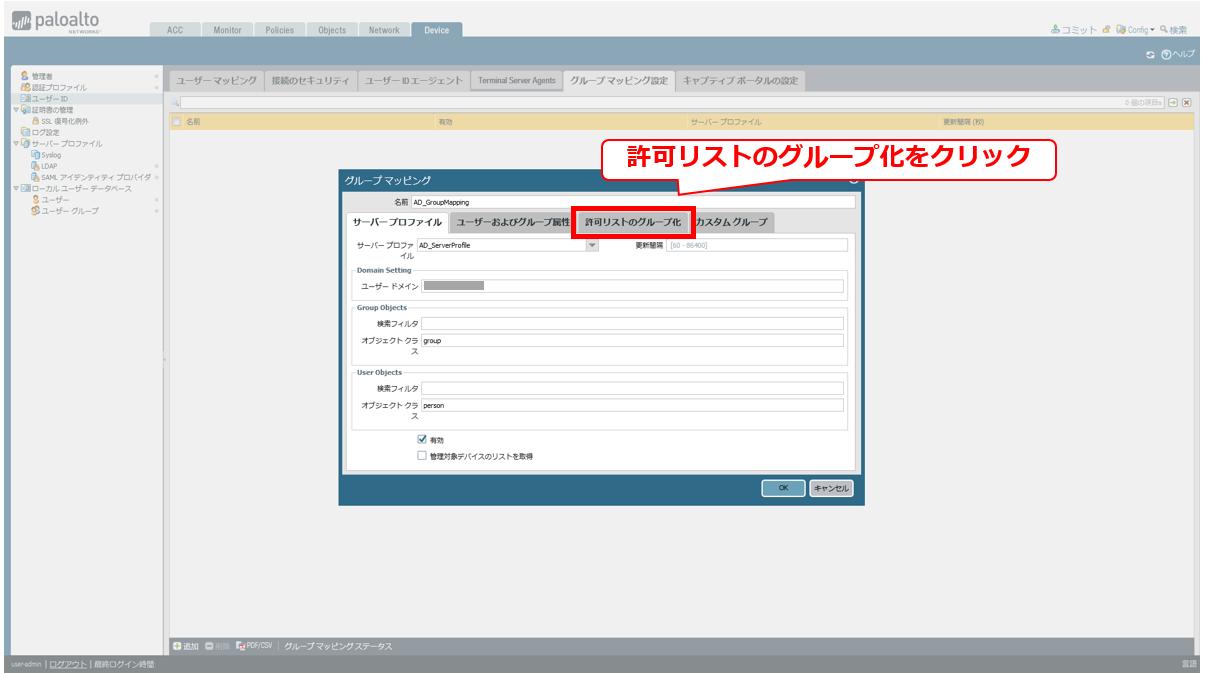The image size is (1207, 673).
Task: Check the select-all box in 名前 header
Action: [x=177, y=122]
